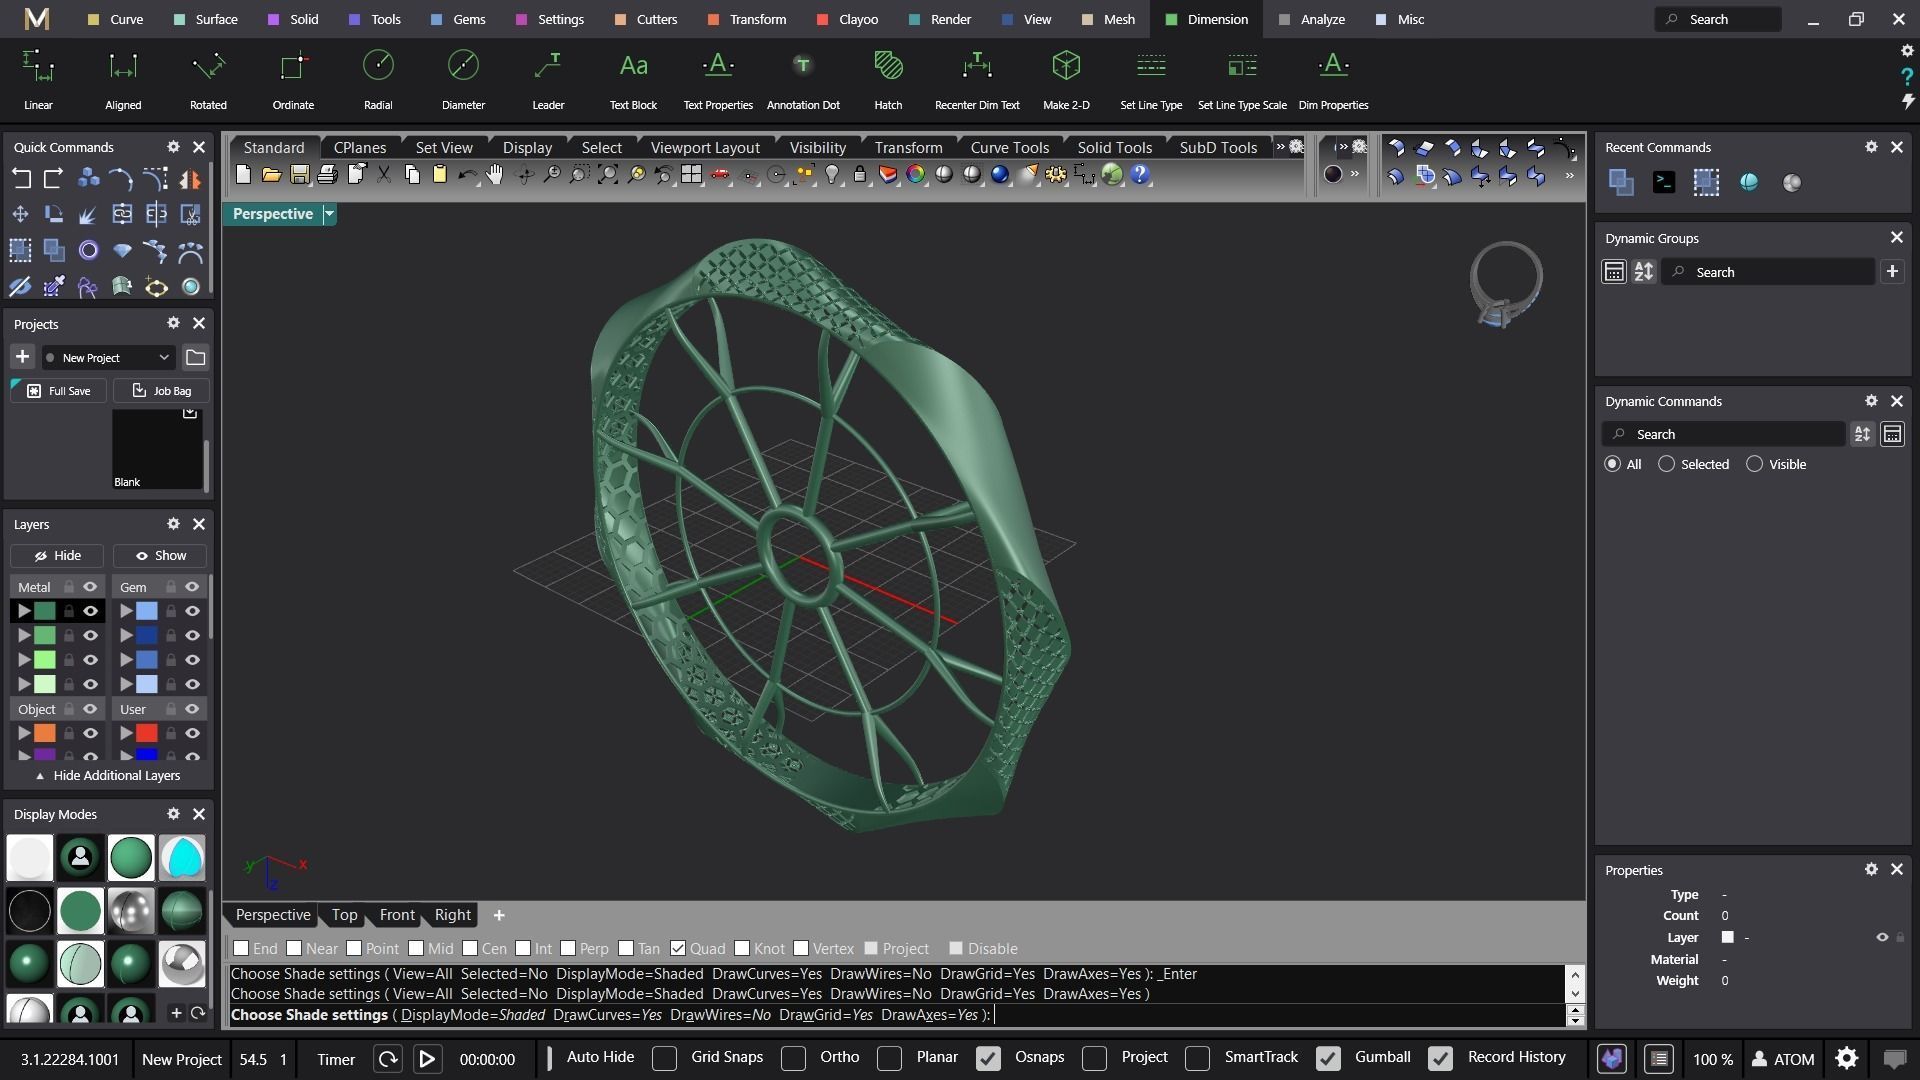The height and width of the screenshot is (1080, 1920).
Task: Click the Full Save button
Action: click(58, 391)
